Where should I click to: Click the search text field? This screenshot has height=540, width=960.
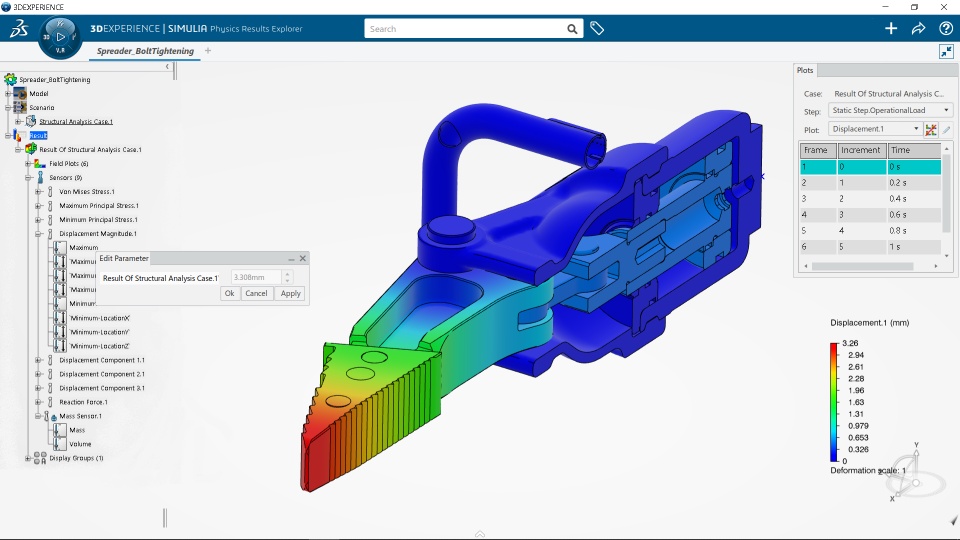(465, 29)
